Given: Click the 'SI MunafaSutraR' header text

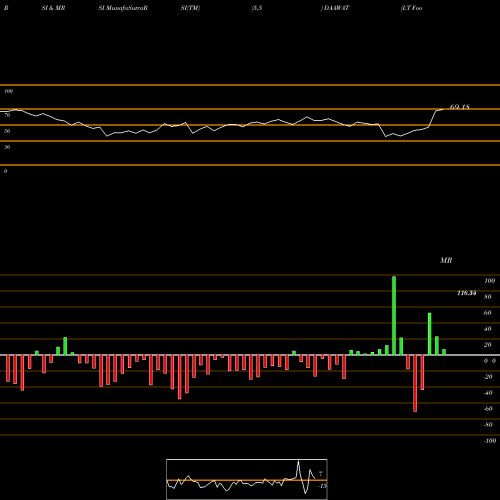Looking at the screenshot, I should pos(123,8).
